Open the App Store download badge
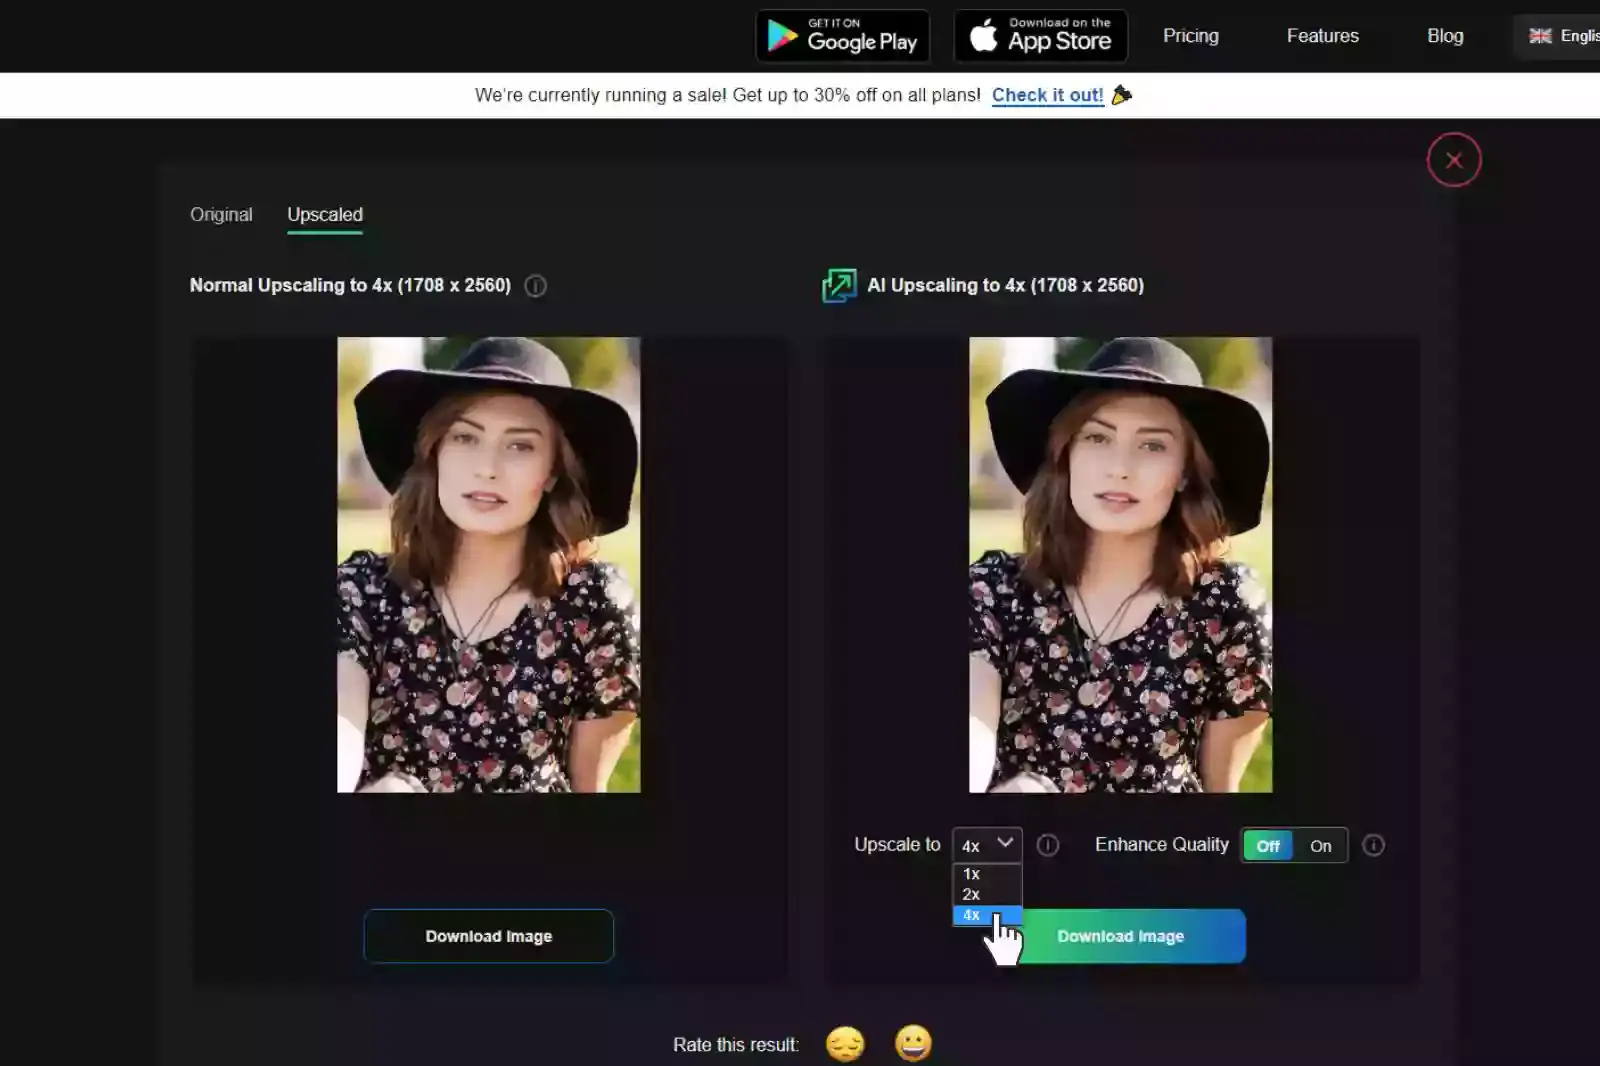Screen dimensions: 1600x1066 click(x=1040, y=36)
